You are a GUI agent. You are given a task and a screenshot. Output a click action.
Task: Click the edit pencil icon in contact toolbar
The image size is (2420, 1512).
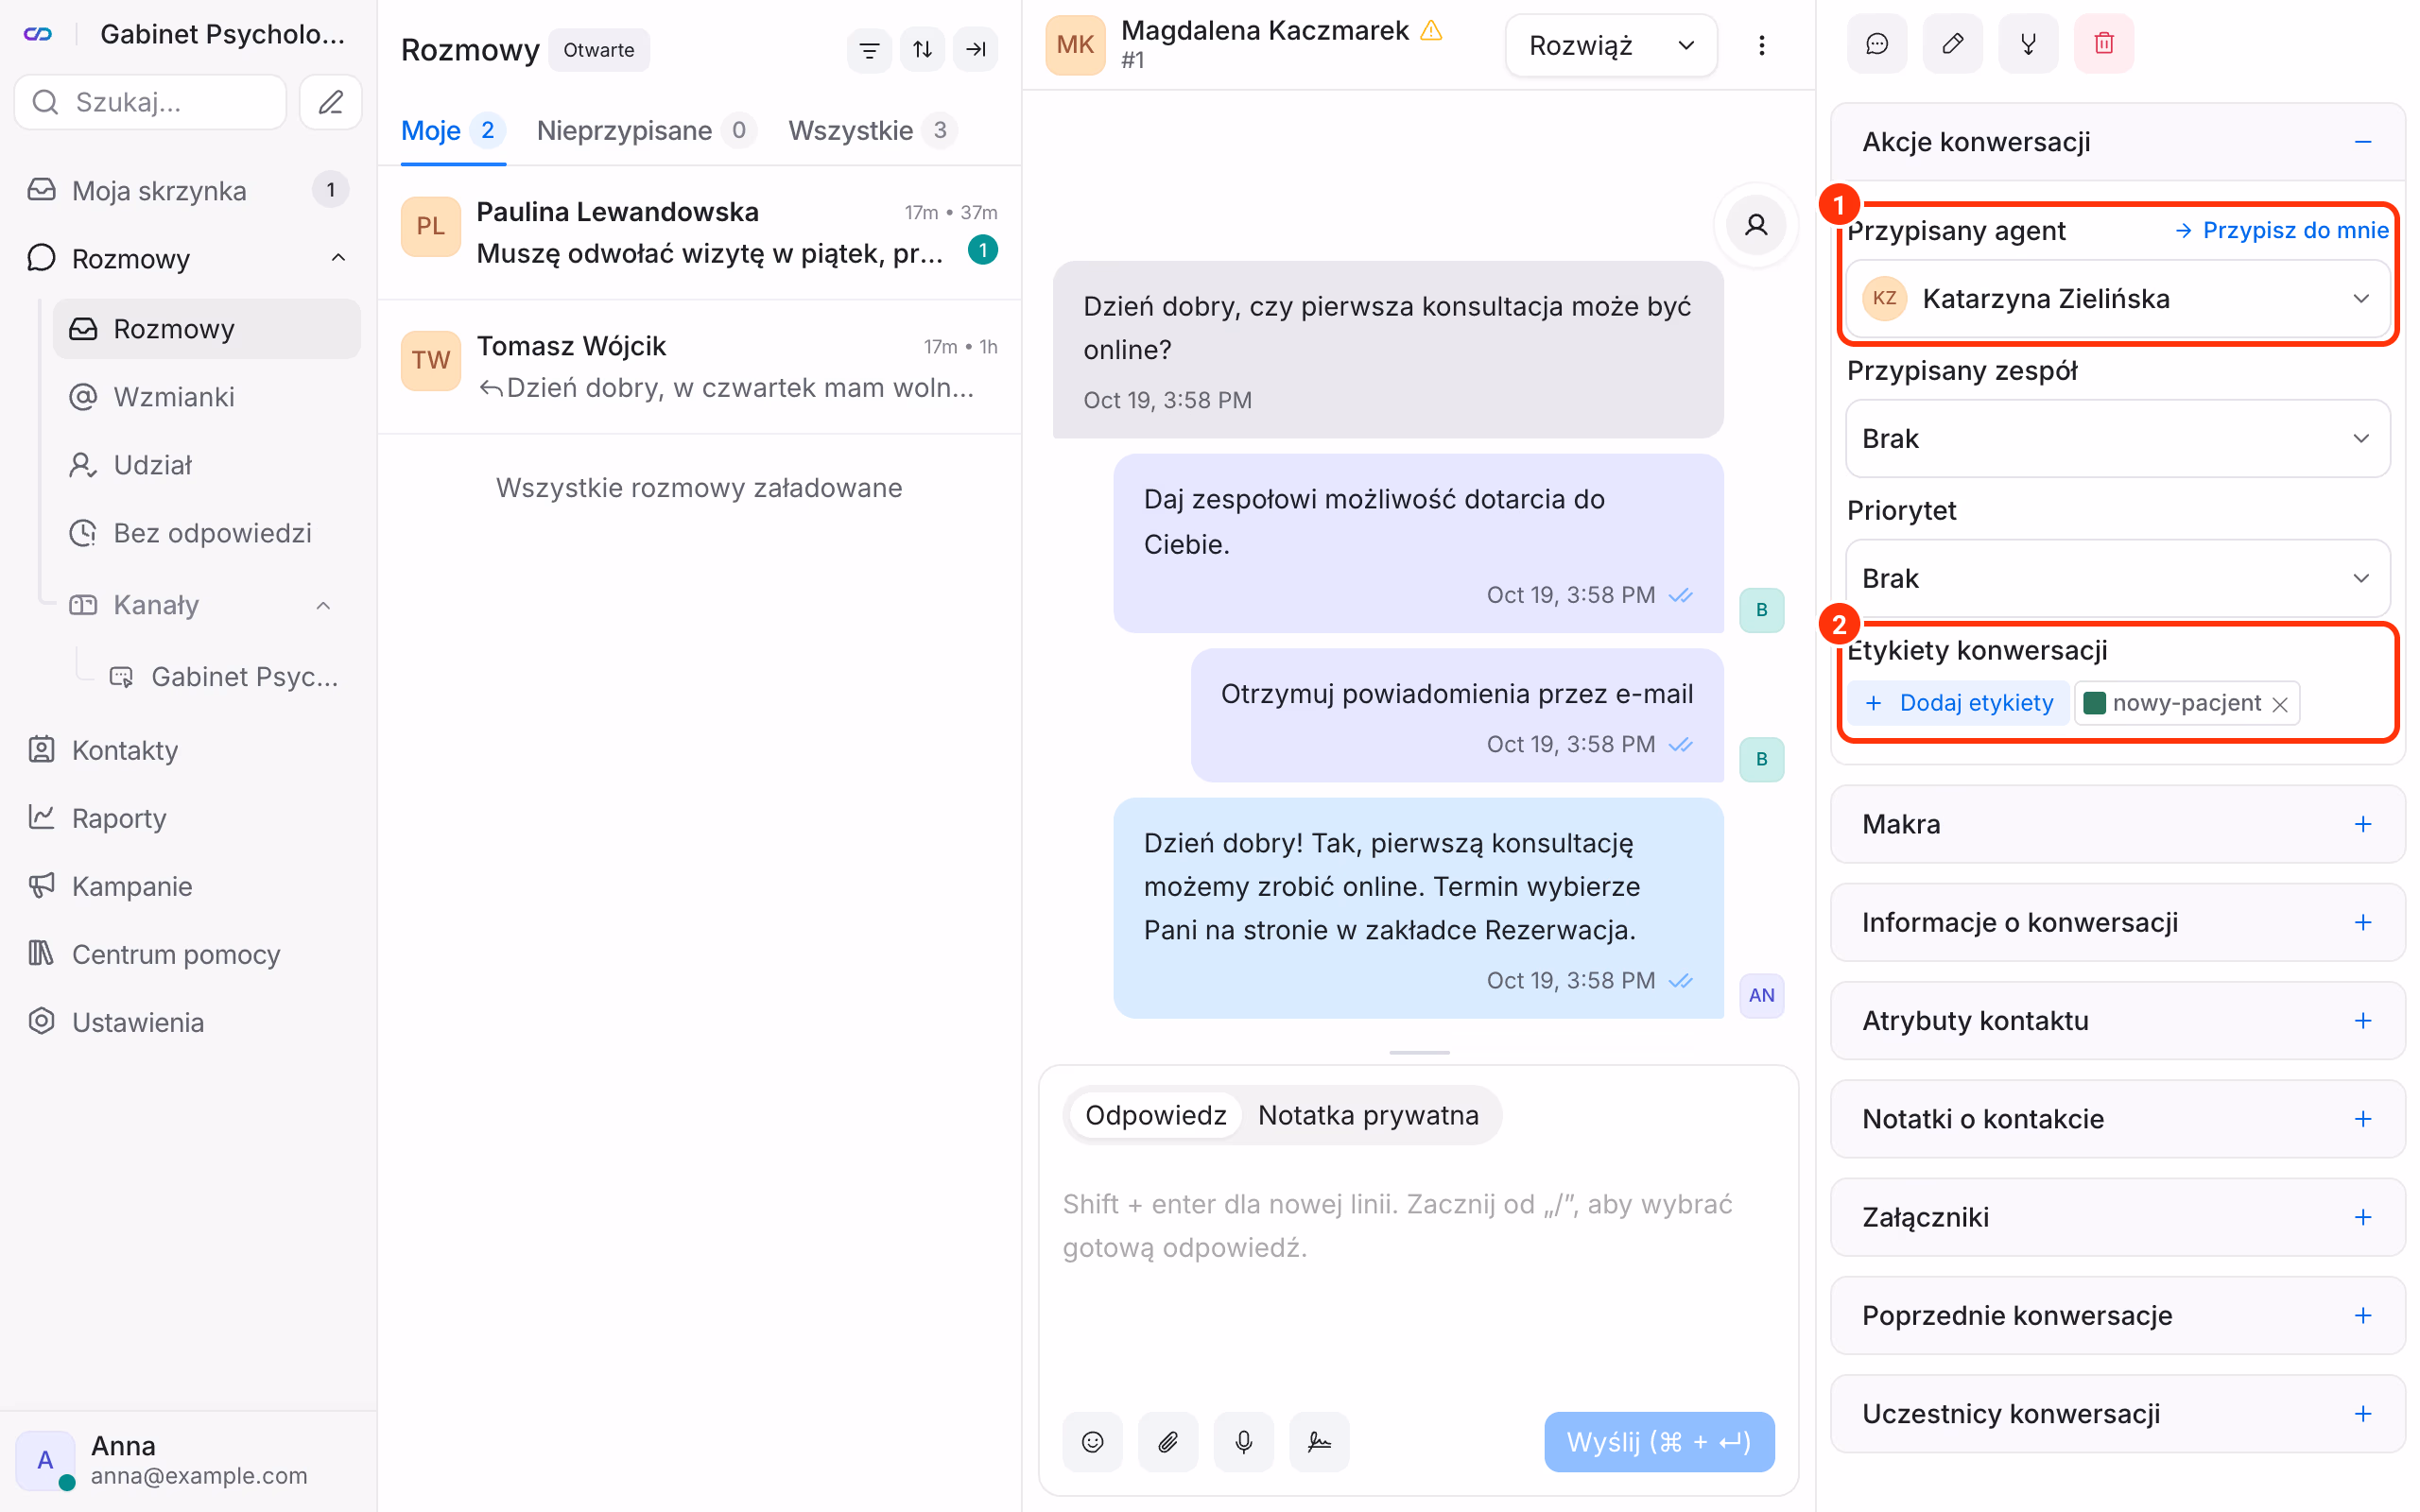click(1952, 43)
